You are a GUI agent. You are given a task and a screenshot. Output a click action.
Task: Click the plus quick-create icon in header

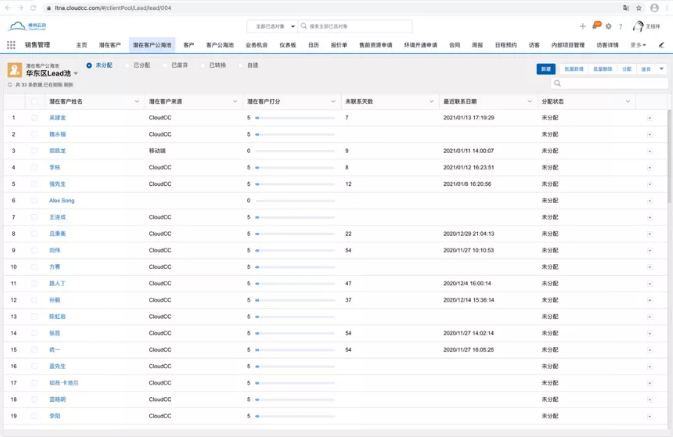pyautogui.click(x=583, y=26)
